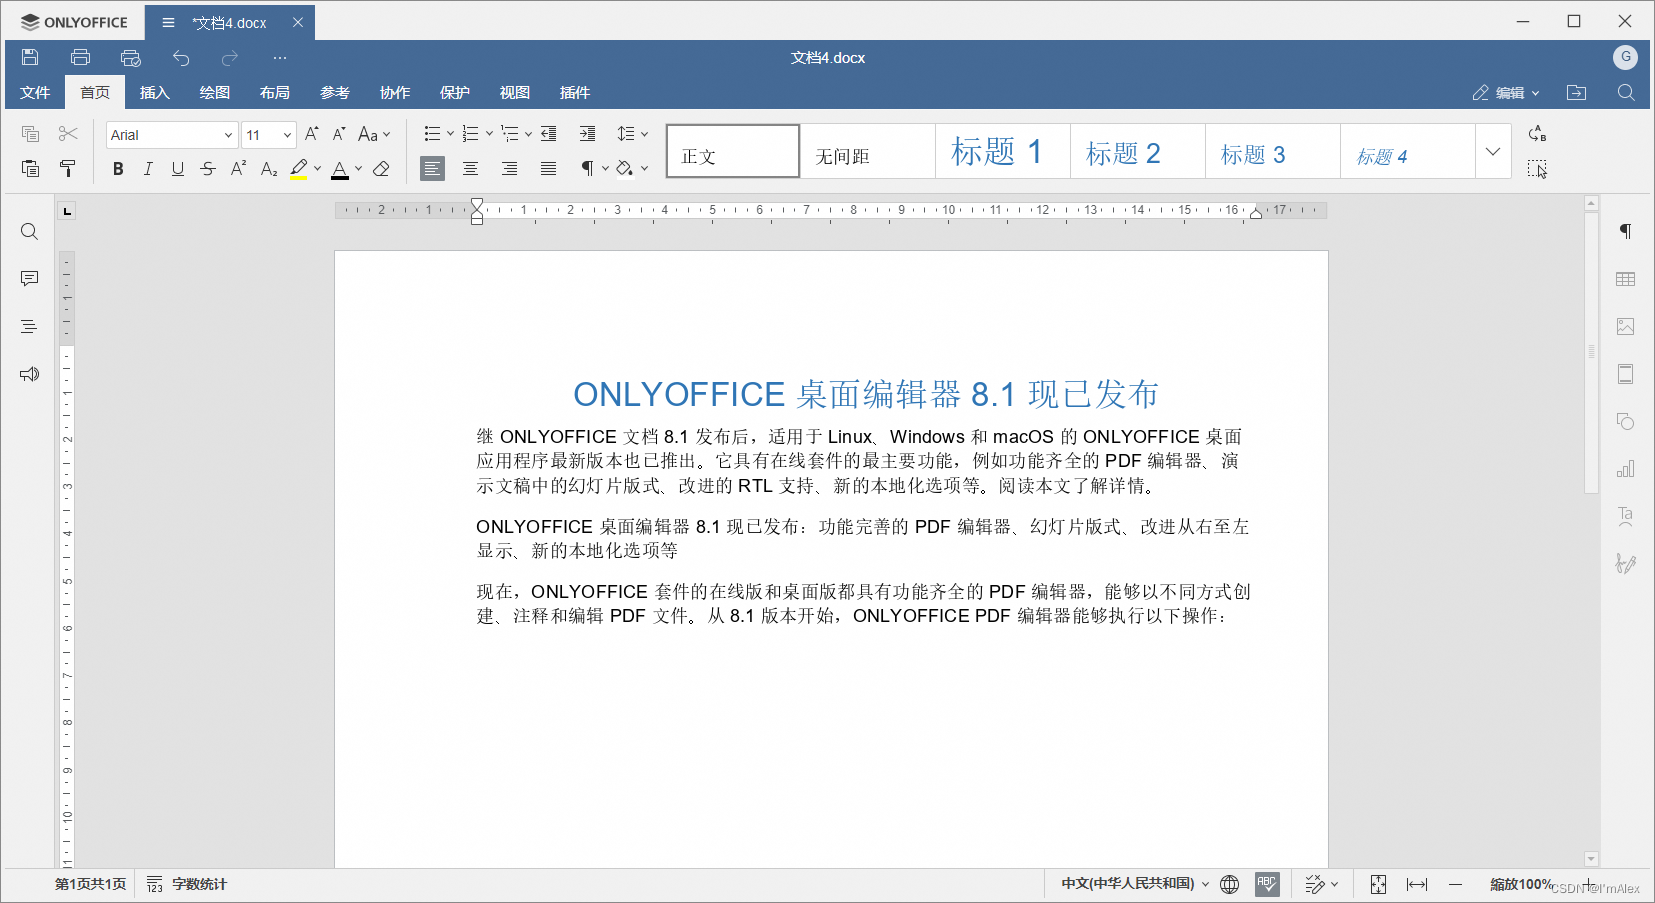
Task: Switch to the 参考 tab
Action: pyautogui.click(x=335, y=92)
